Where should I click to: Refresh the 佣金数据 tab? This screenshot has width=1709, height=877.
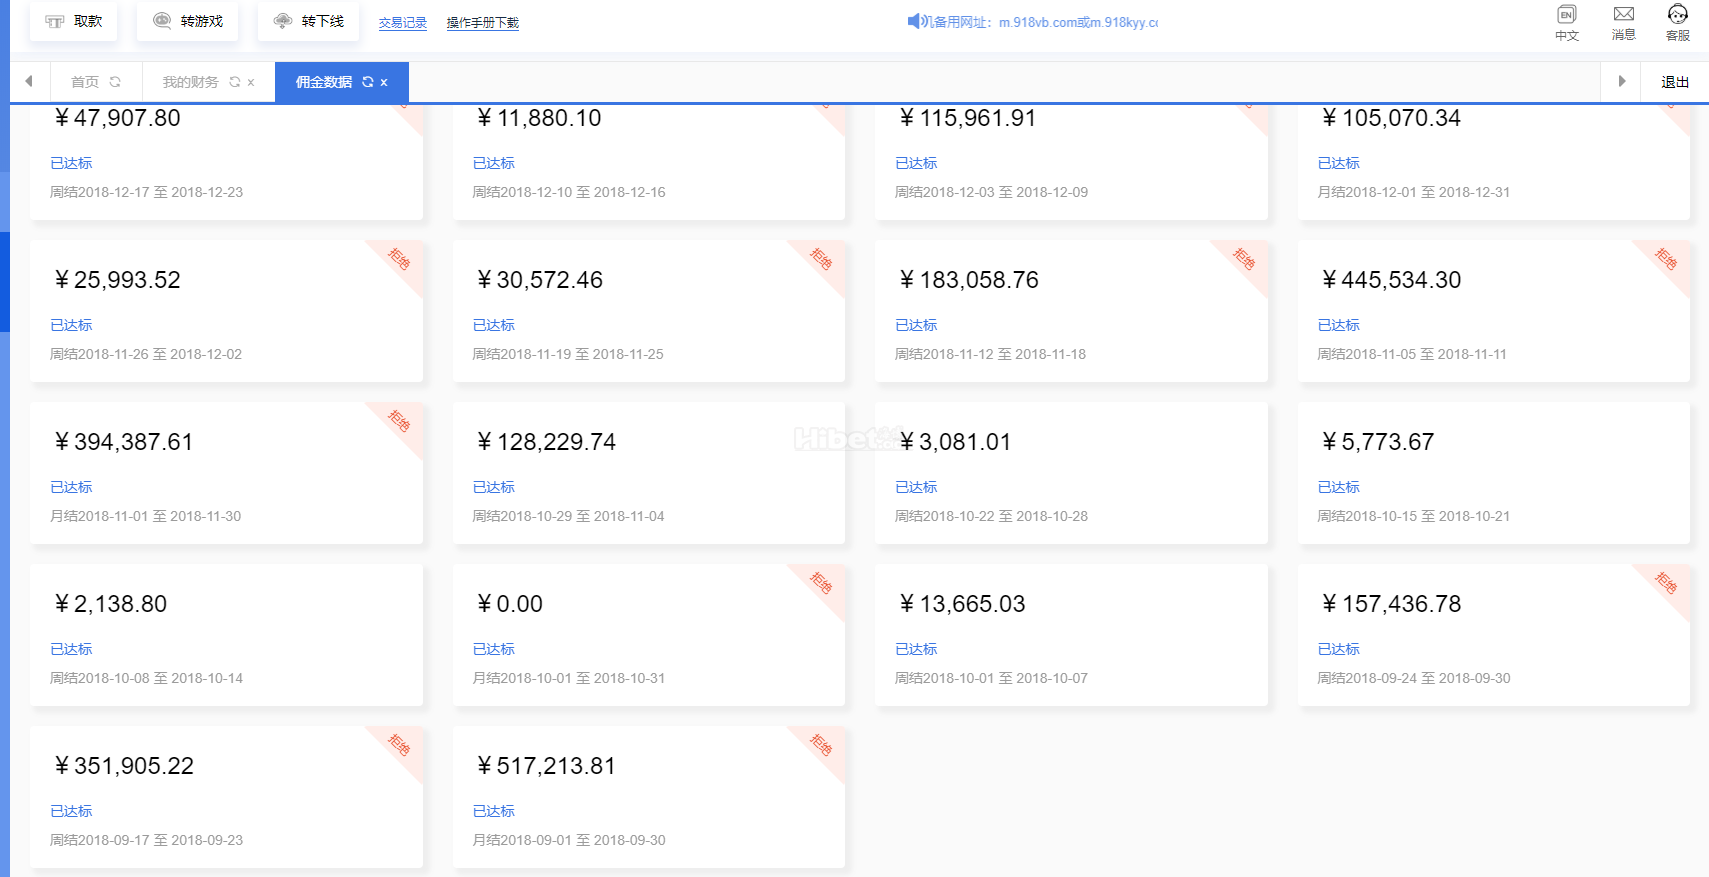point(368,82)
